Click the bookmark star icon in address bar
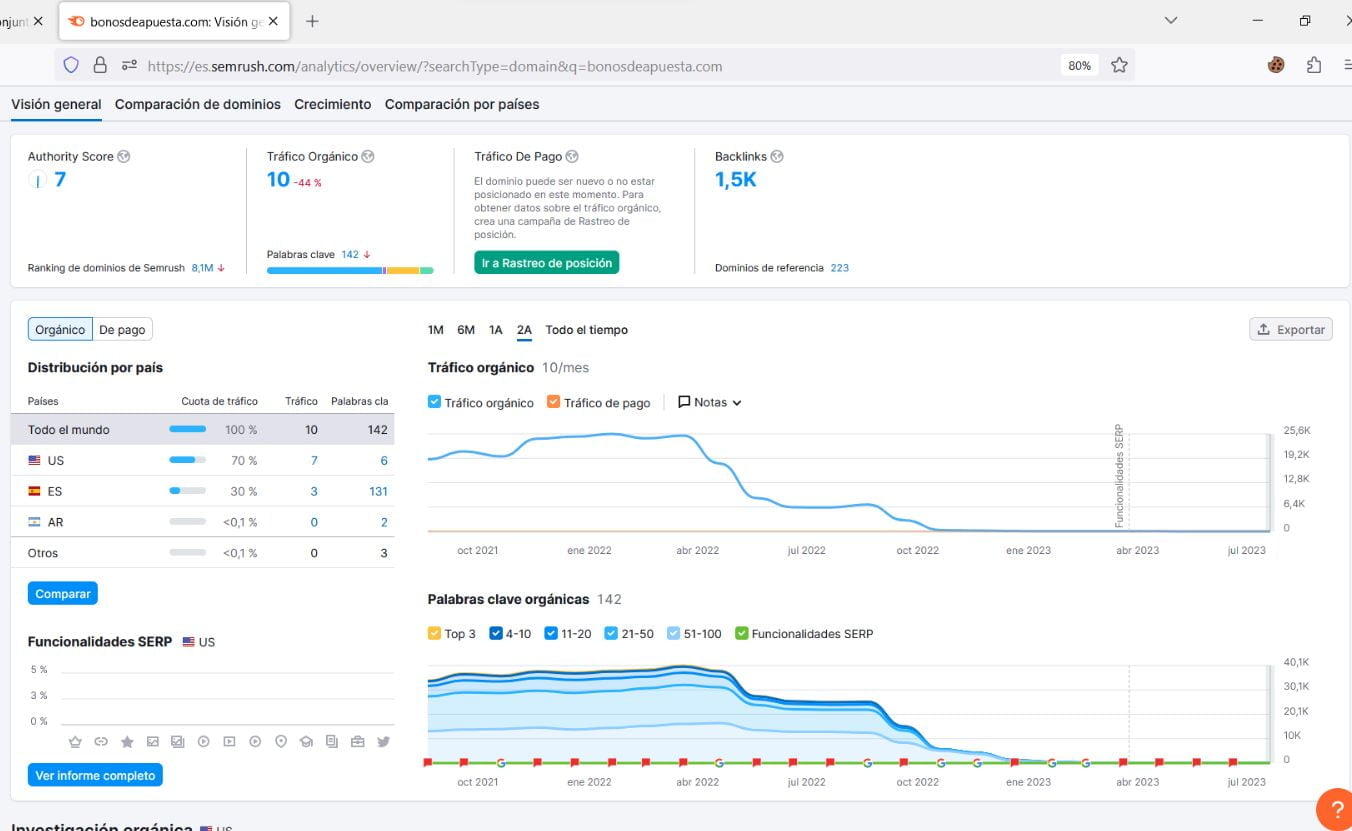Screen dimensions: 1352x831 coord(1119,65)
